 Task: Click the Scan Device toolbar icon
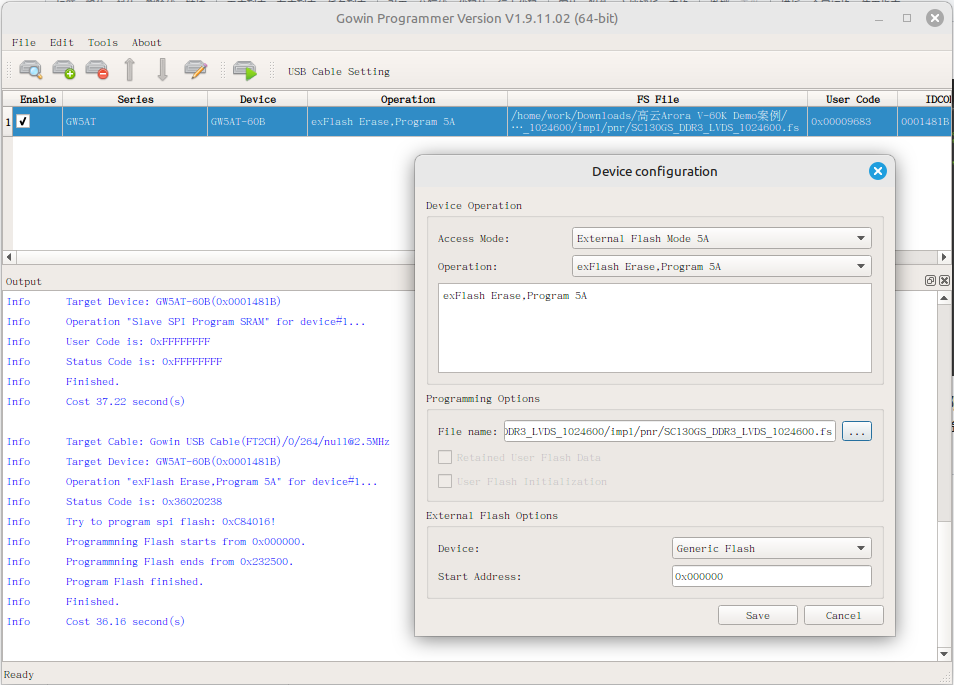pos(31,70)
